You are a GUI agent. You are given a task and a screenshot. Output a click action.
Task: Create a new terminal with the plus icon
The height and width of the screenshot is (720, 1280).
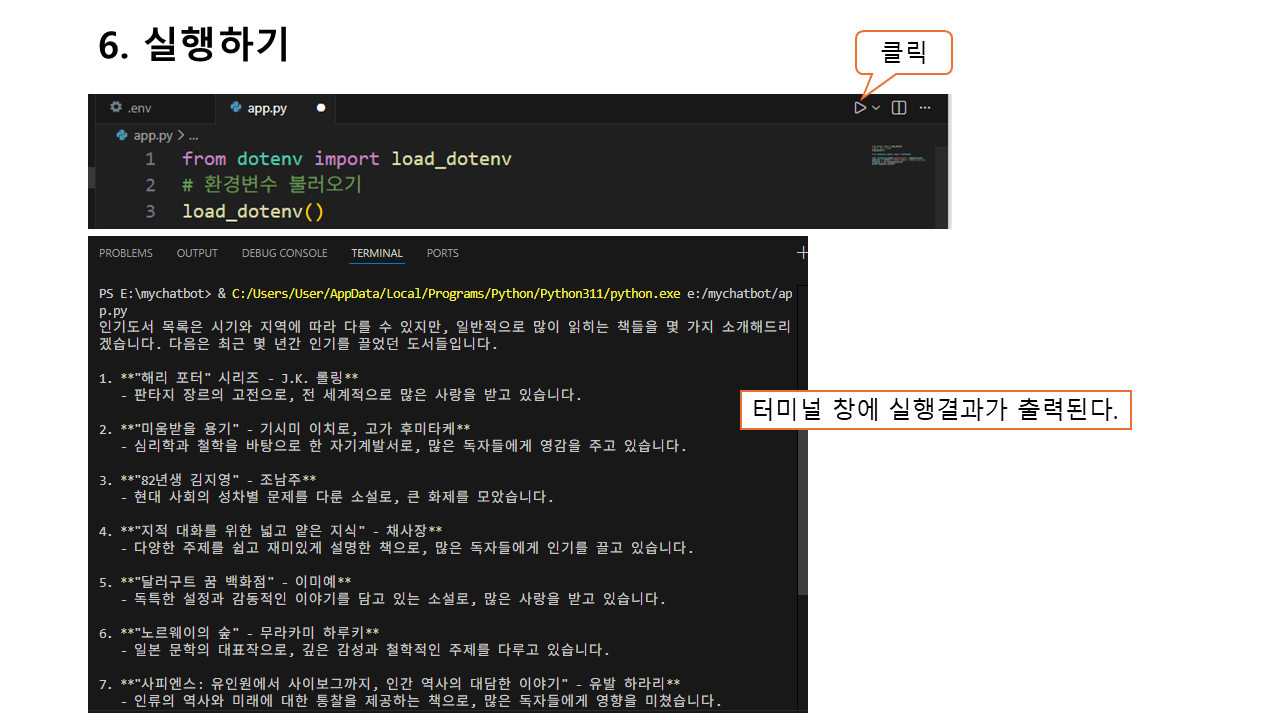pyautogui.click(x=802, y=252)
